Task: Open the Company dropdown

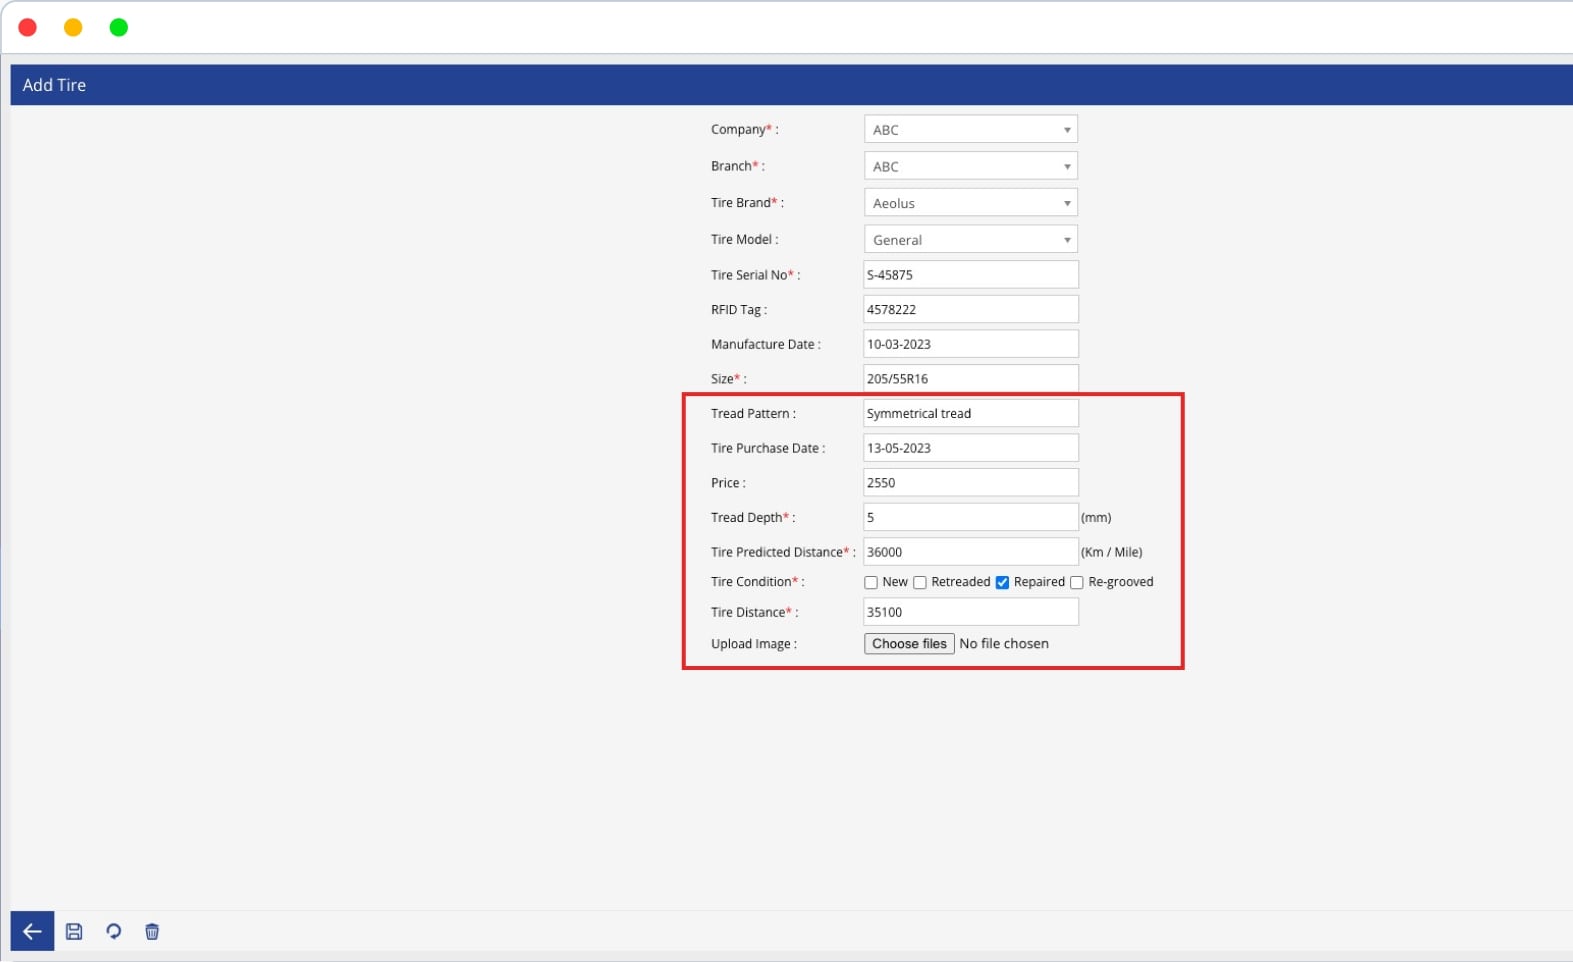Action: click(970, 130)
